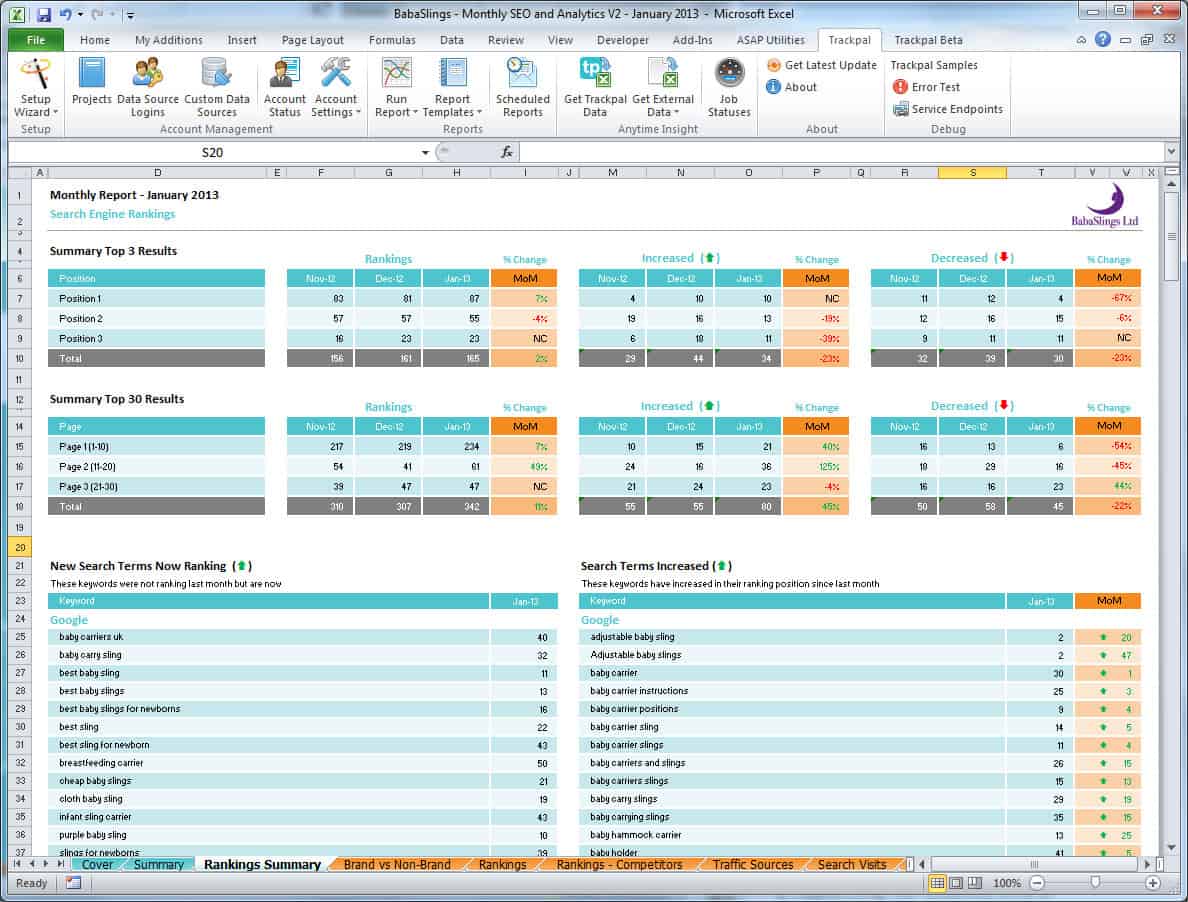Open the Brand vs Non-Brand sheet

coord(397,865)
